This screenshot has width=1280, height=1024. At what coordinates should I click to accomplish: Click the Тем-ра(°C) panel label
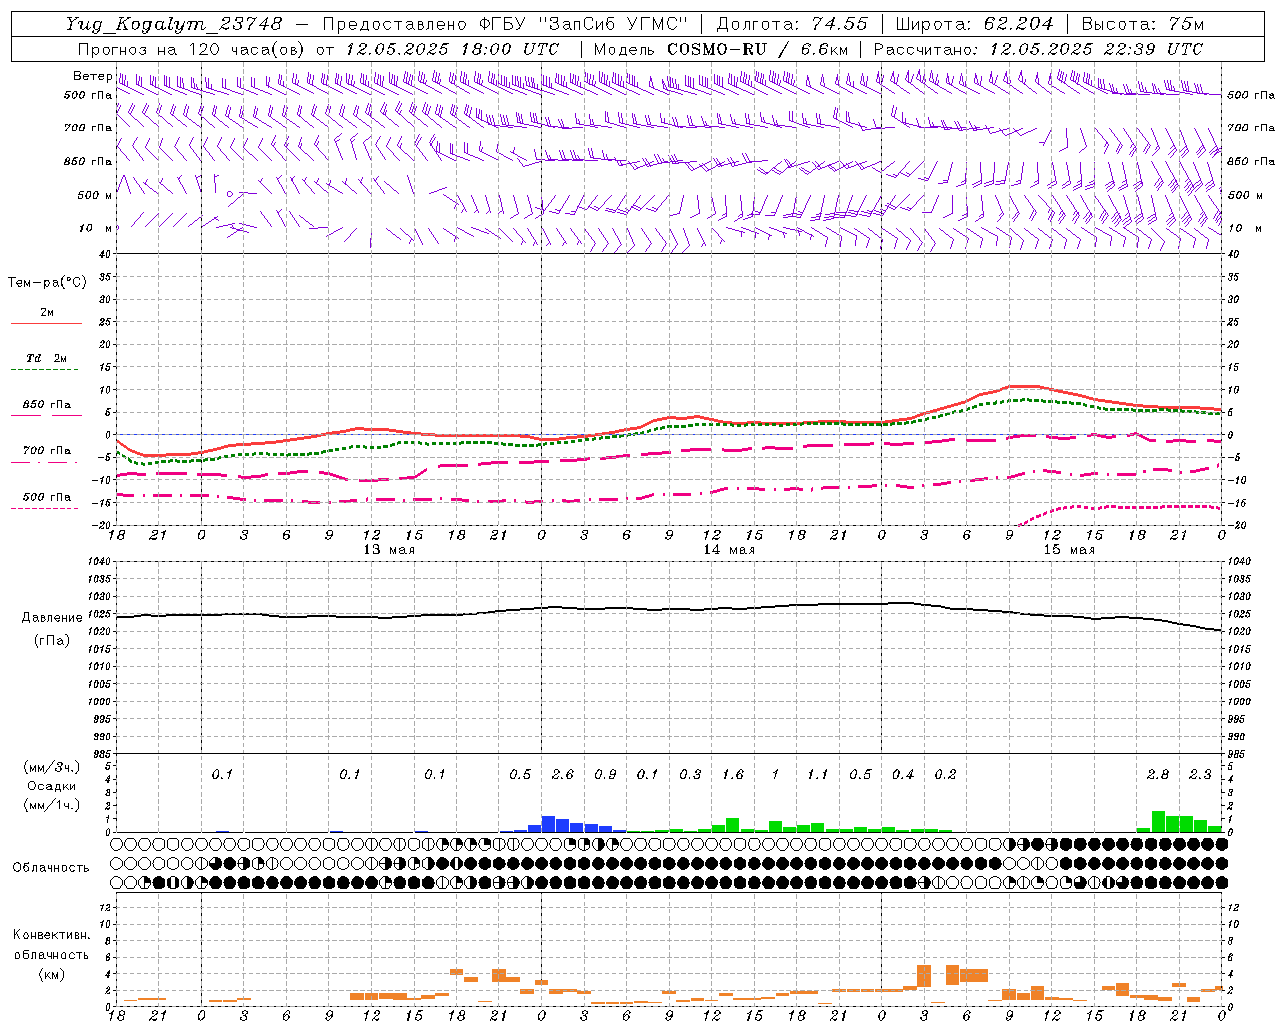point(47,283)
